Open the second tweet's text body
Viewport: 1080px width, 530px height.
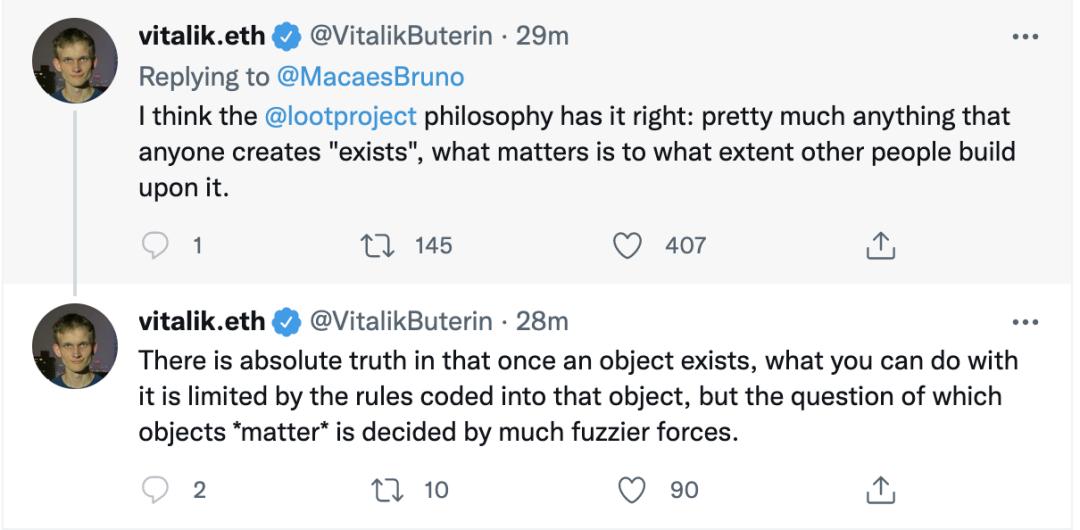pos(570,397)
